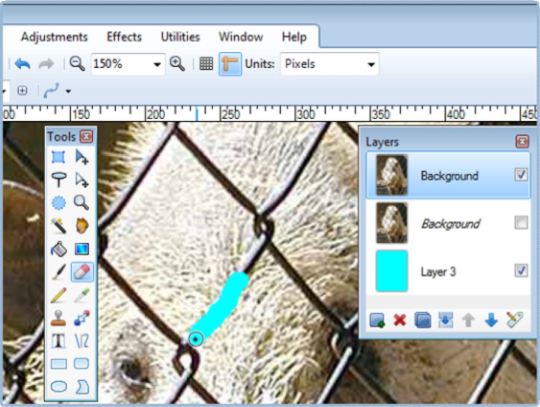Select the Magic Wand tool
540x407 pixels.
[x=59, y=226]
